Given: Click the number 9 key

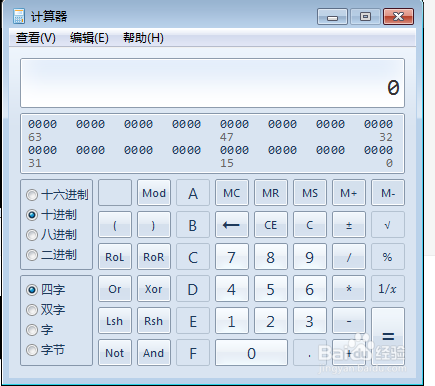Looking at the screenshot, I should [x=310, y=257].
